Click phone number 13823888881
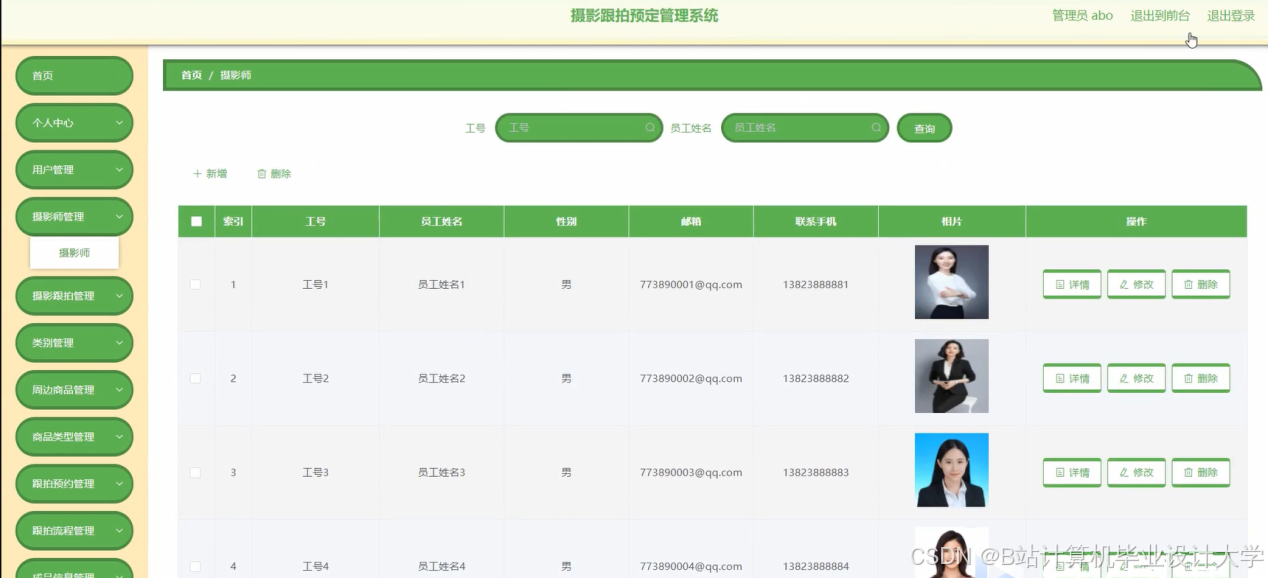 [x=816, y=285]
